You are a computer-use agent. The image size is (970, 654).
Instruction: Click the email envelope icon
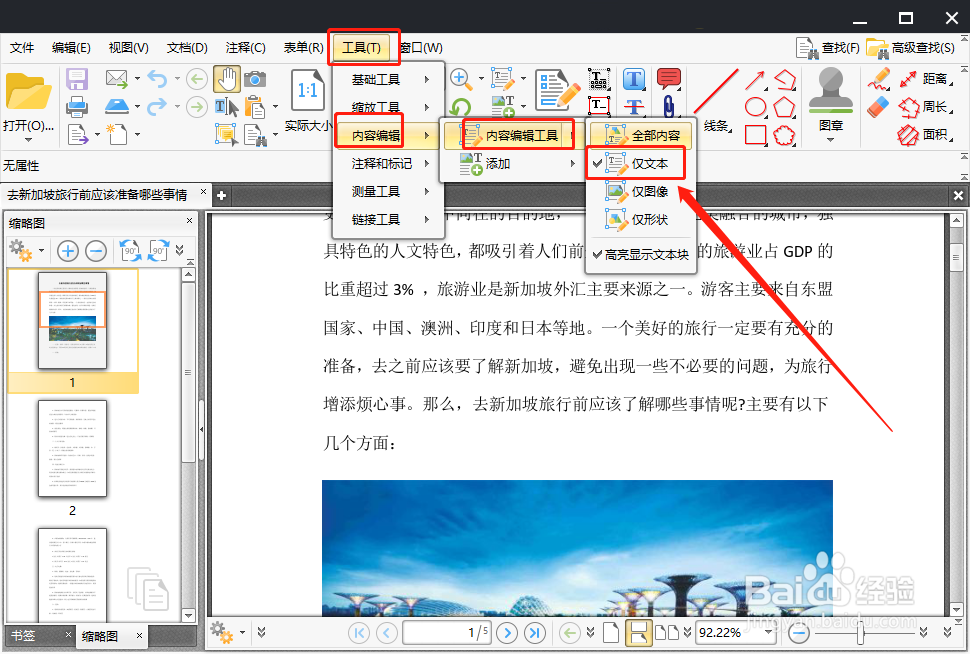[x=116, y=79]
